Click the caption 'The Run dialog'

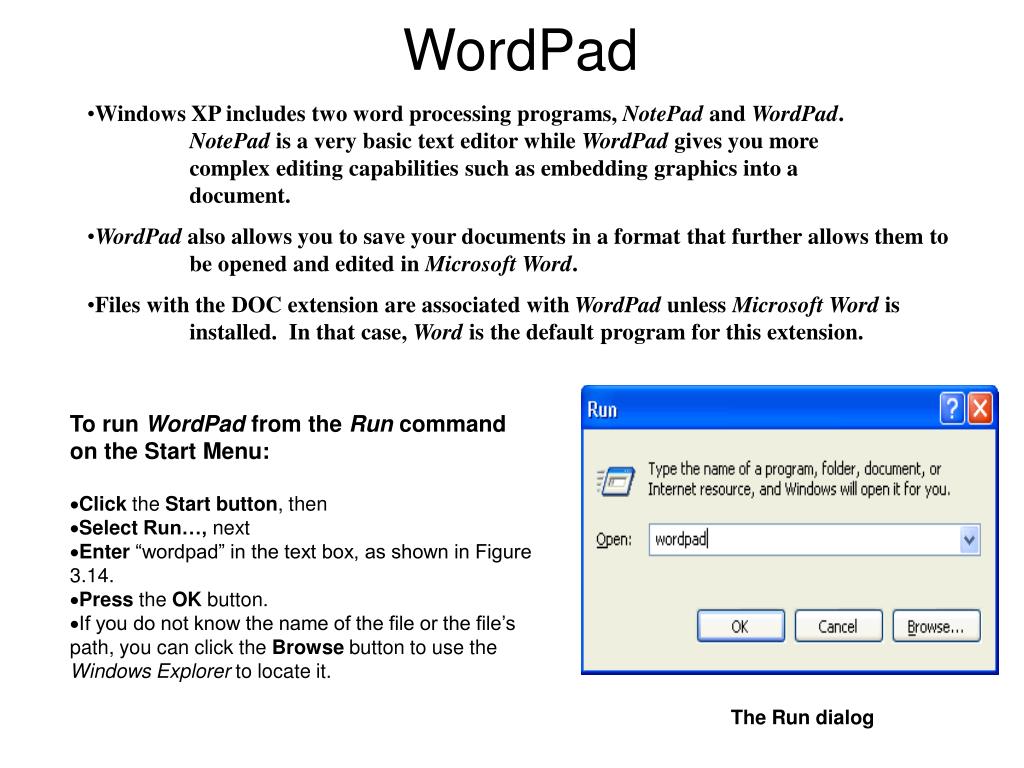[x=802, y=717]
